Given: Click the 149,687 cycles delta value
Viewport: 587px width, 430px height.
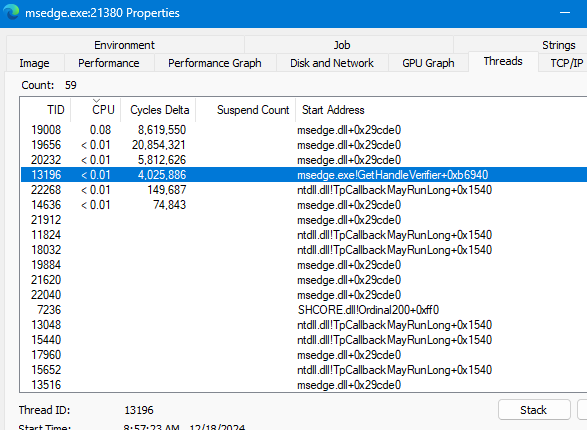Looking at the screenshot, I should click(167, 189).
